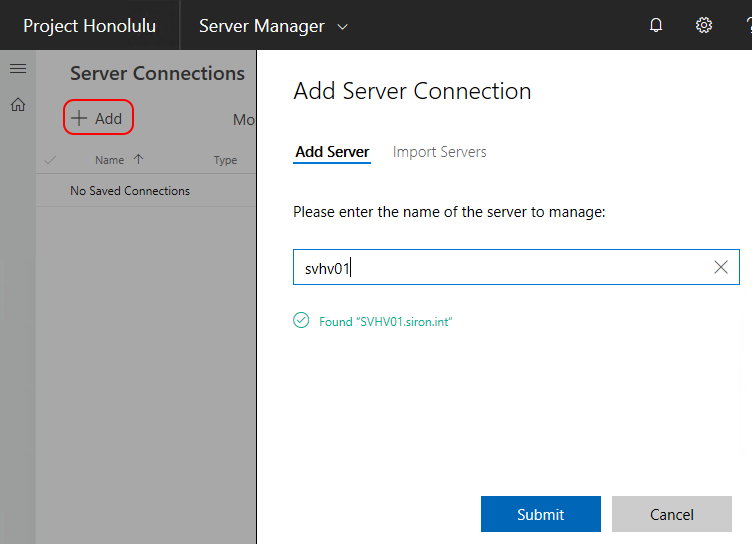The height and width of the screenshot is (544, 752).
Task: Click the Add connection button
Action: click(98, 118)
